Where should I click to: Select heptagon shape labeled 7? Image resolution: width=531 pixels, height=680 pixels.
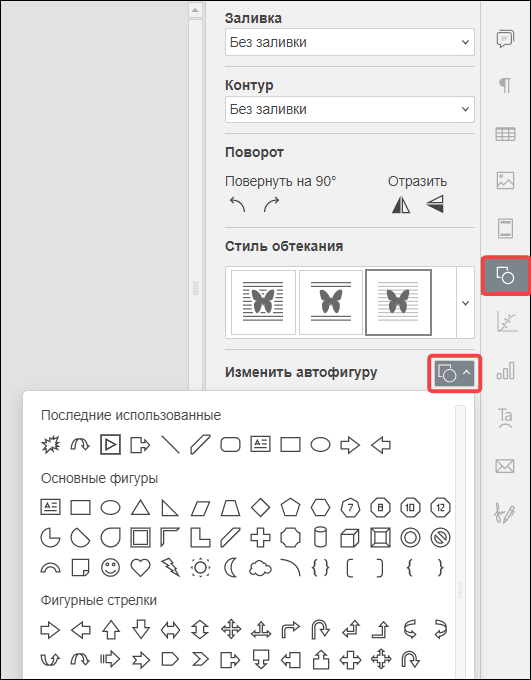pyautogui.click(x=351, y=507)
